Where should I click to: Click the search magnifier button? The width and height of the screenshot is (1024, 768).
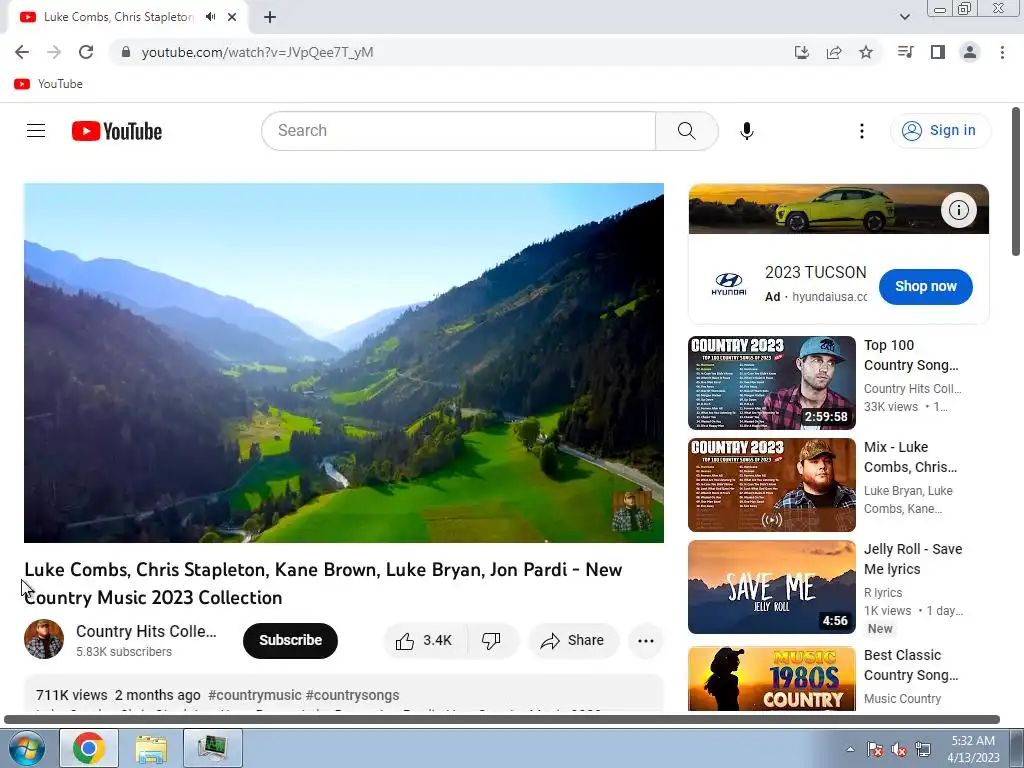coord(686,131)
